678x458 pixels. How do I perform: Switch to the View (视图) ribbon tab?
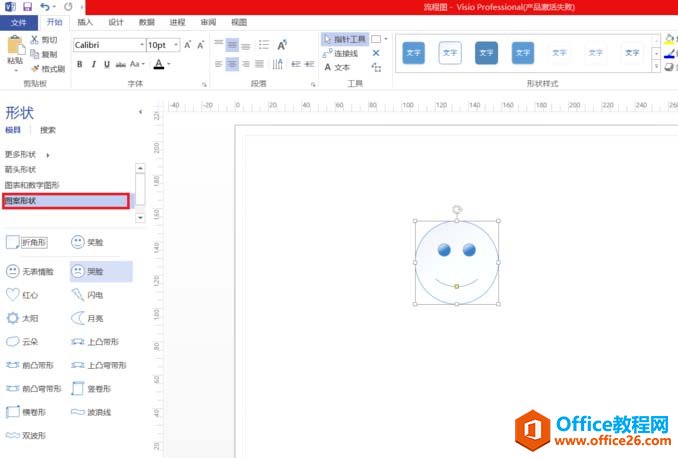click(x=238, y=21)
